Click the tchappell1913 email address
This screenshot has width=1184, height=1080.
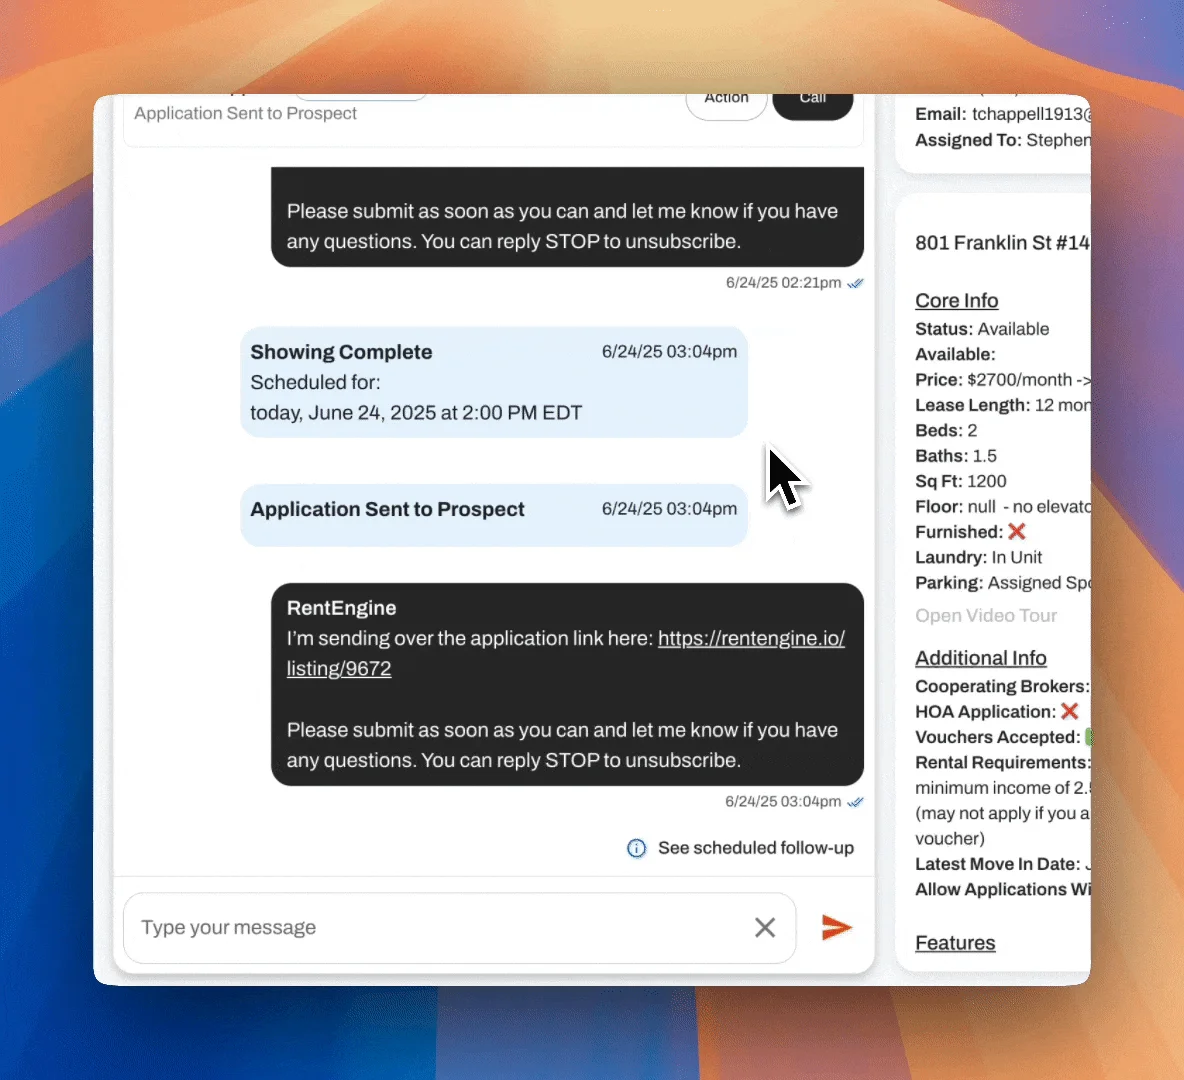point(1030,114)
